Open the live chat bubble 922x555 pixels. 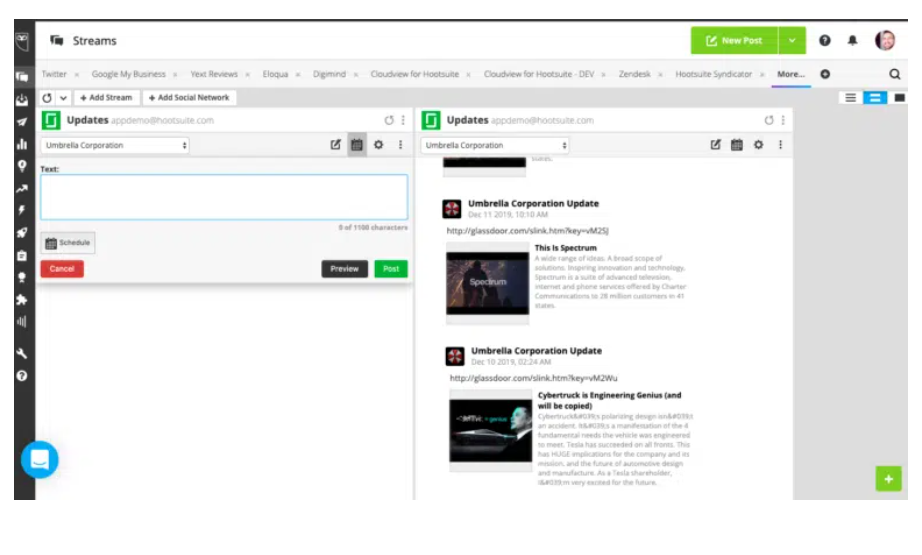[39, 460]
